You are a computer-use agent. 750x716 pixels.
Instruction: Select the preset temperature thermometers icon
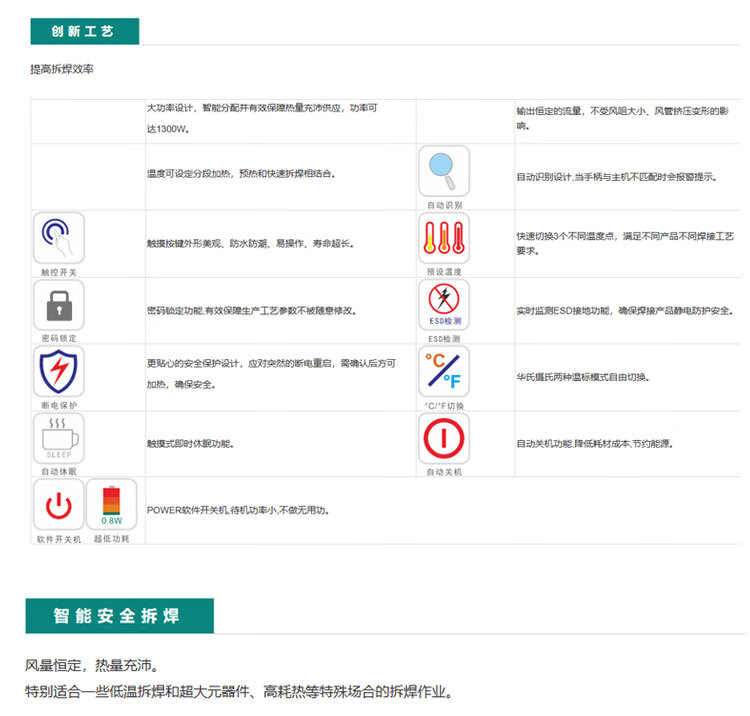(443, 237)
